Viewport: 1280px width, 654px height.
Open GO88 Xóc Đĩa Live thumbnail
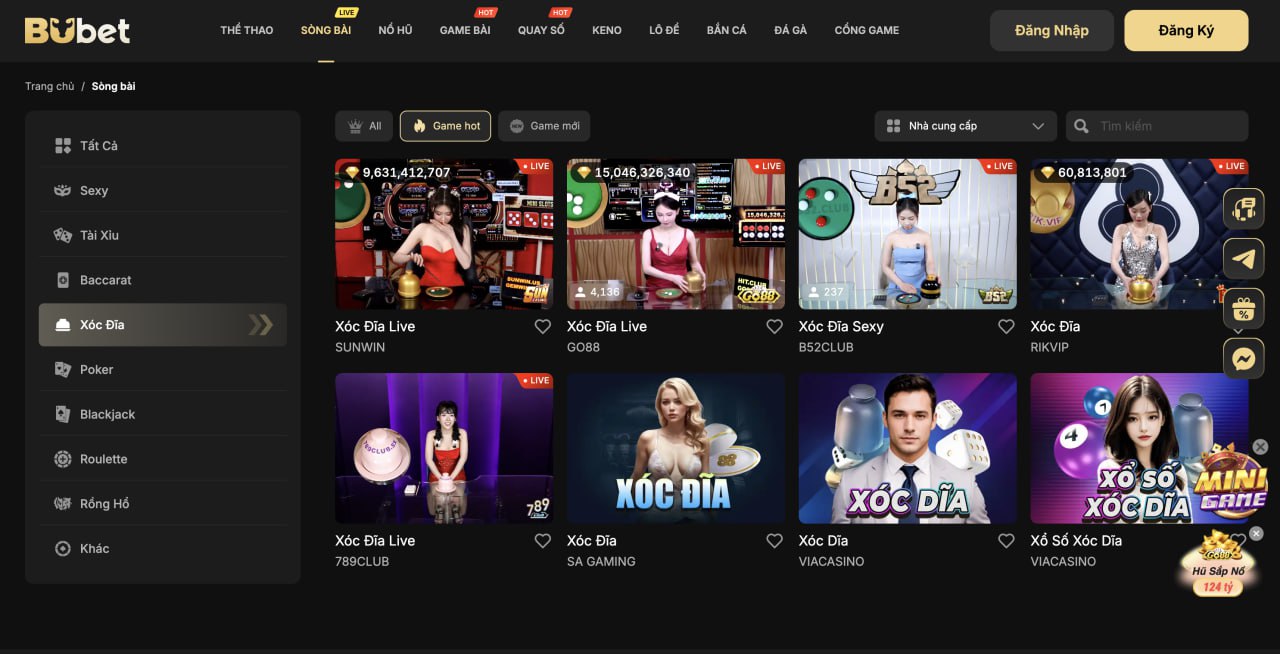(676, 234)
